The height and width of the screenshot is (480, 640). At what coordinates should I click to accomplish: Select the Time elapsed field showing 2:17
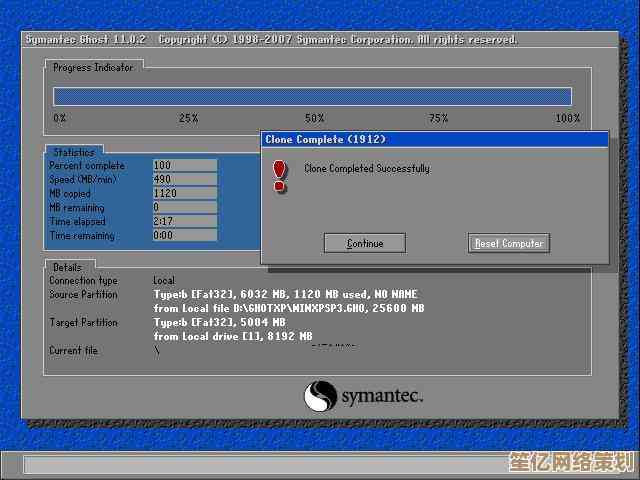point(184,221)
